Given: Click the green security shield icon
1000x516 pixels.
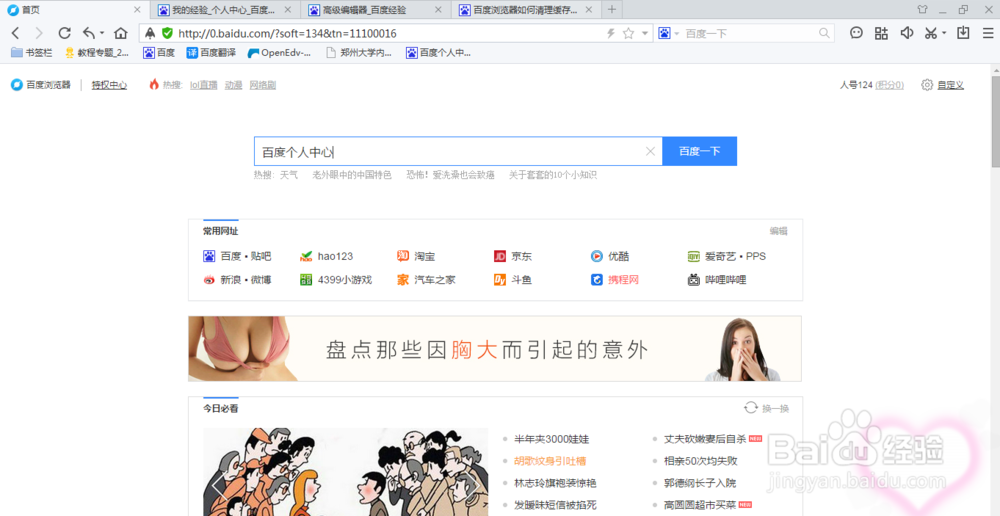Looking at the screenshot, I should (x=167, y=33).
